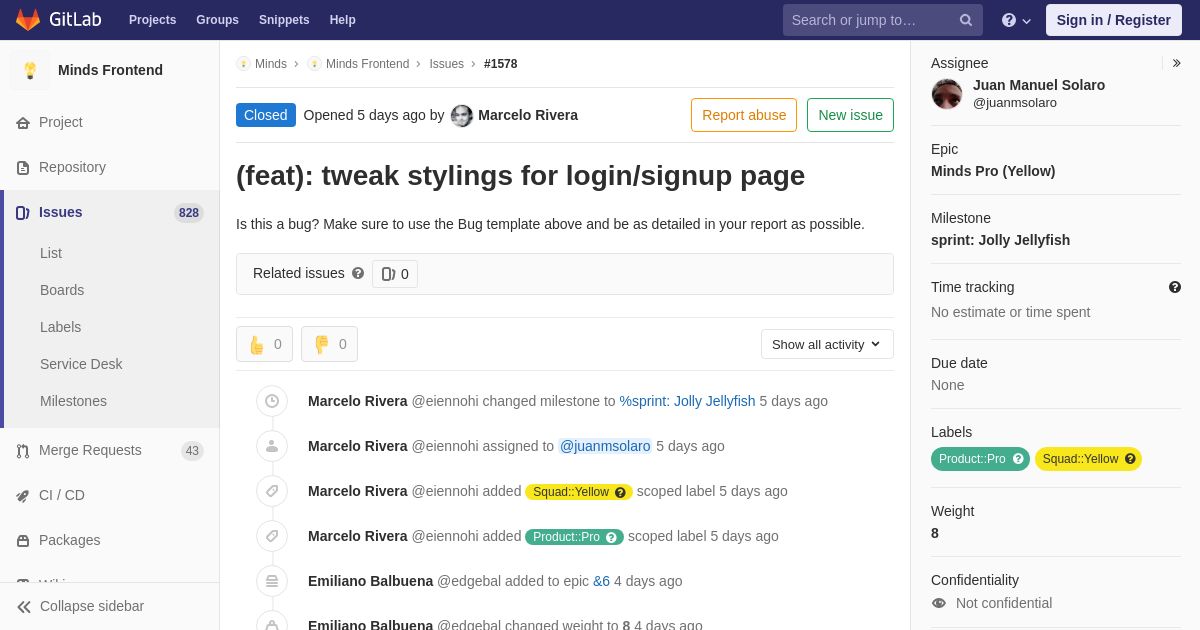Click Juan Manuel Solaro's avatar

pyautogui.click(x=947, y=94)
